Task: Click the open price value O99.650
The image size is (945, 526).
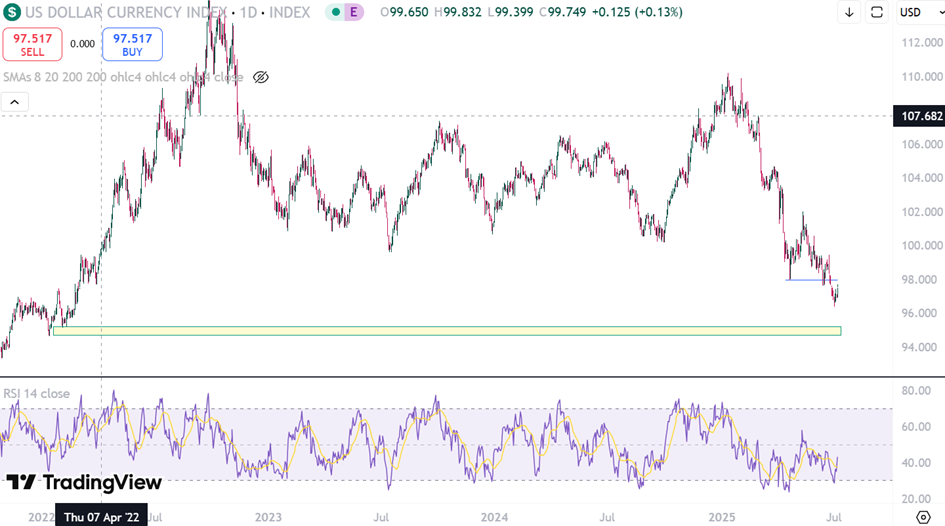Action: [x=404, y=12]
